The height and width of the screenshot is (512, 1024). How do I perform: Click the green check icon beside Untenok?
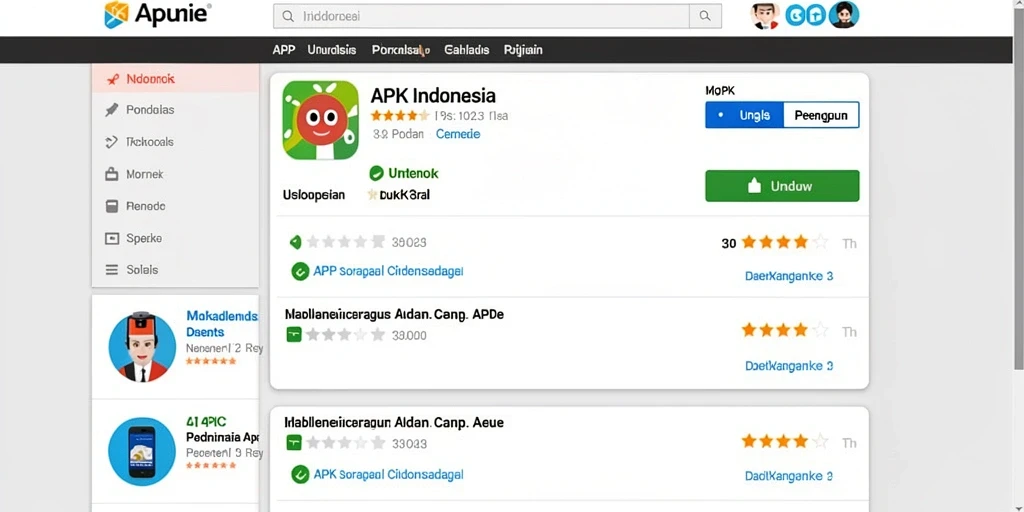point(376,173)
